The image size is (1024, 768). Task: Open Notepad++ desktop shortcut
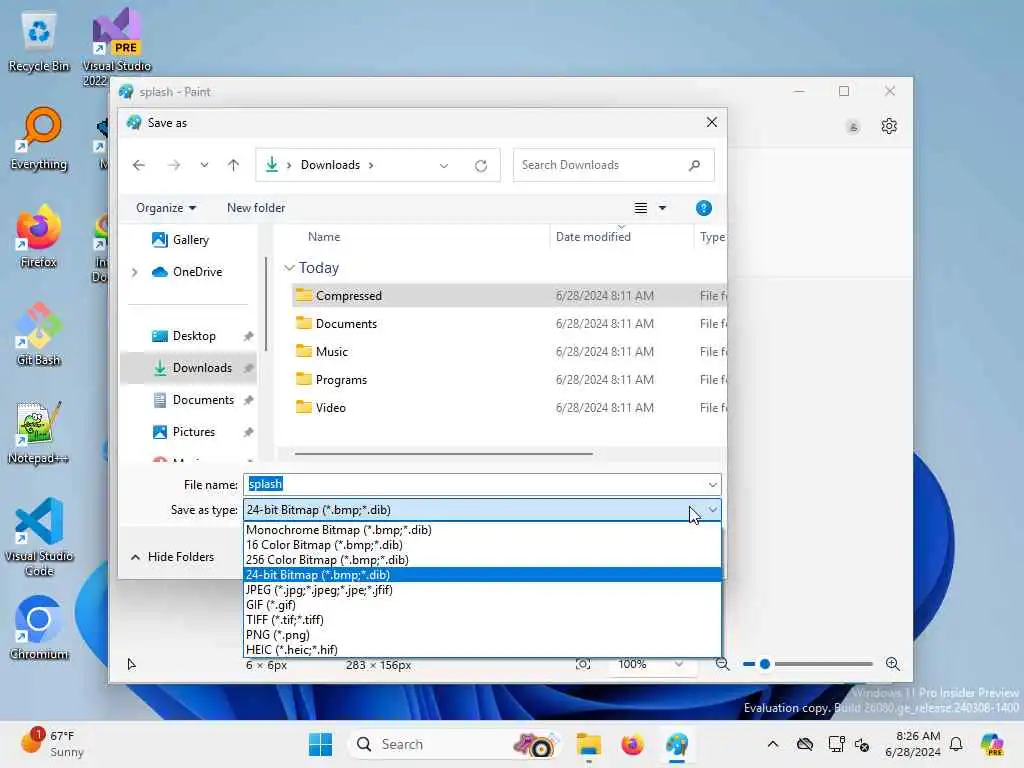(38, 432)
